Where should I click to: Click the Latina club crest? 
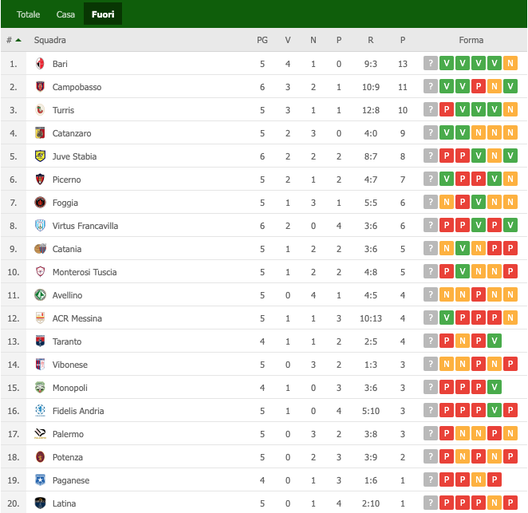click(x=40, y=503)
